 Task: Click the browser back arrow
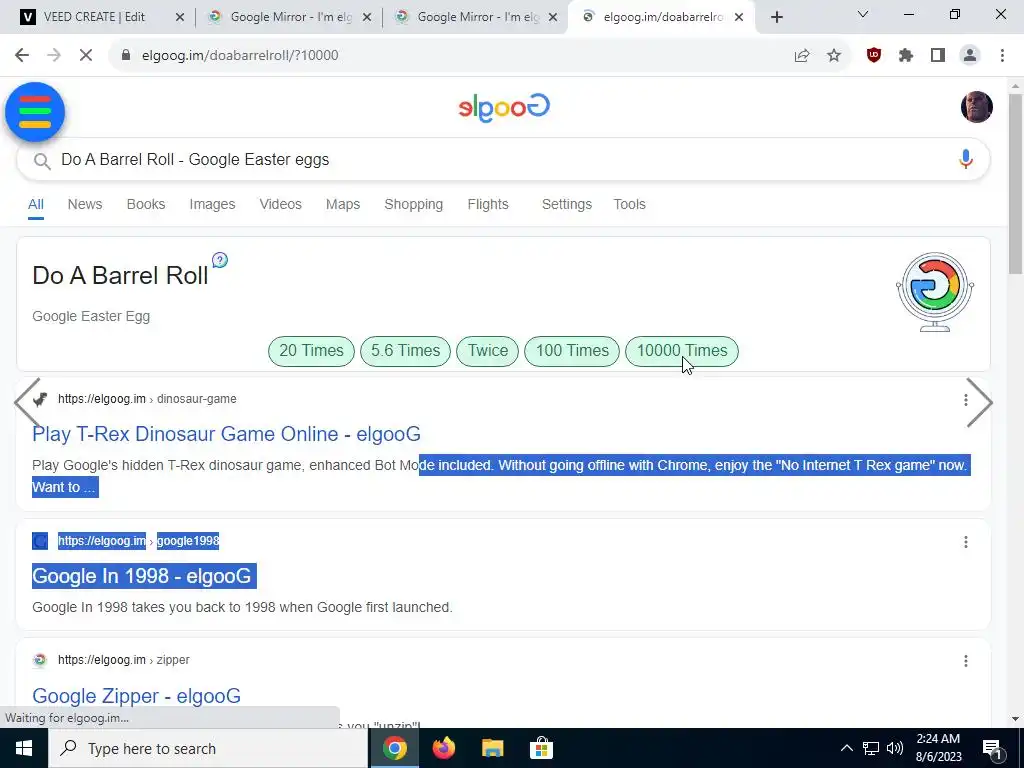click(x=22, y=55)
